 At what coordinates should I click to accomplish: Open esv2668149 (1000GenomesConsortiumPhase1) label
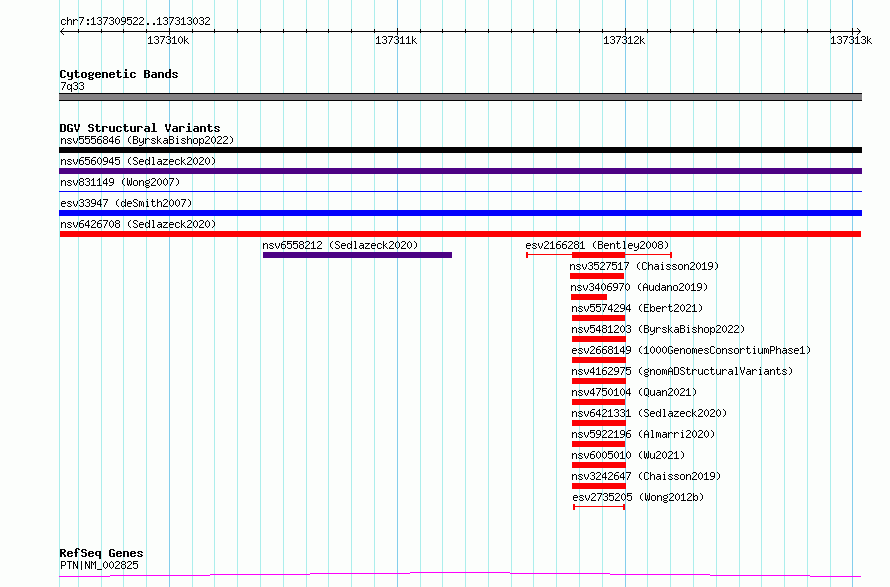[x=691, y=350]
